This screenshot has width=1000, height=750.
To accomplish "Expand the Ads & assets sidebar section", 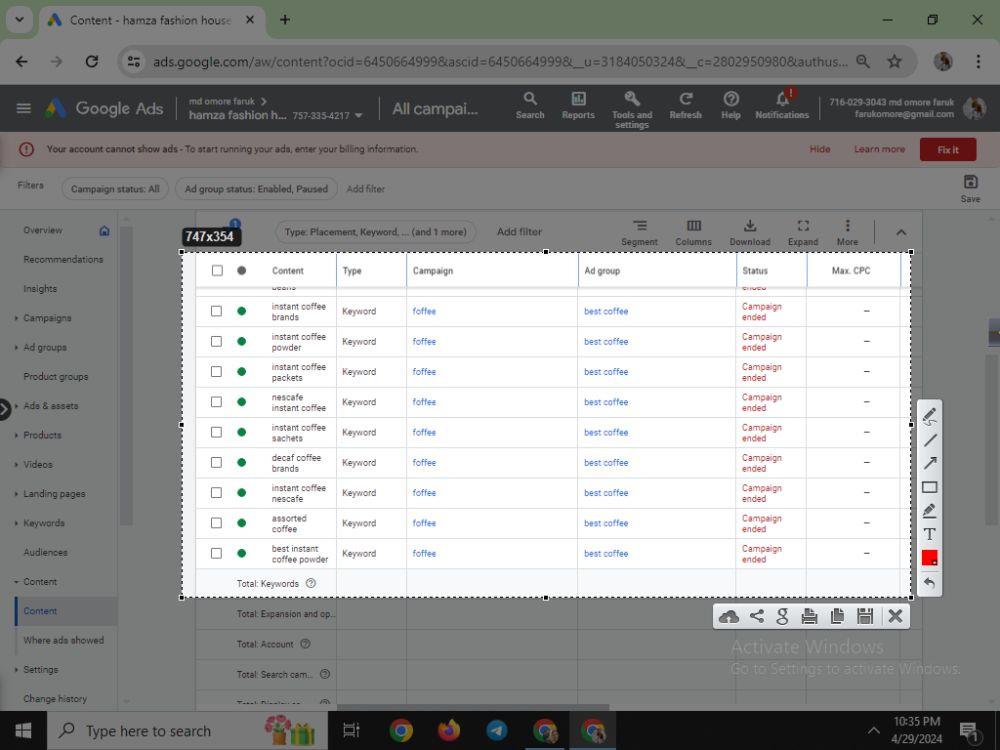I will pos(16,406).
